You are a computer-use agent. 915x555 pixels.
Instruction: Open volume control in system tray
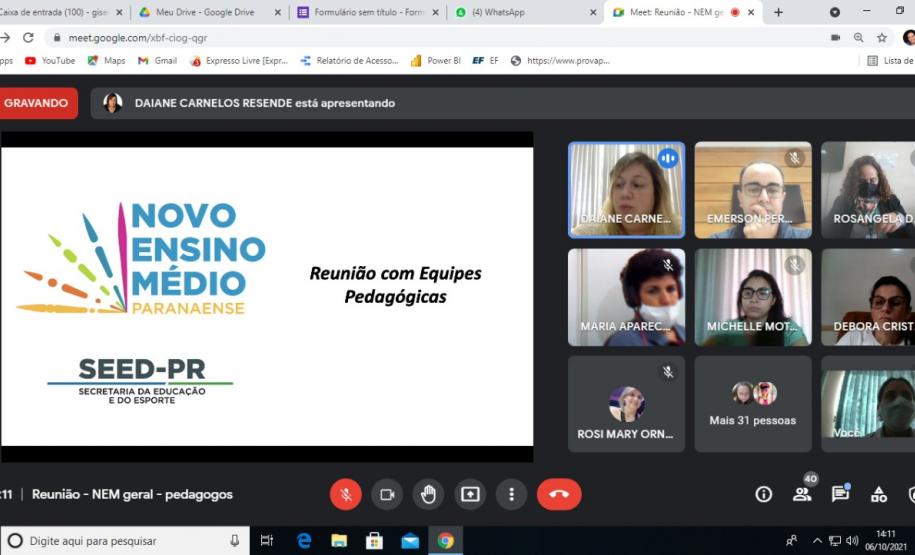click(852, 541)
